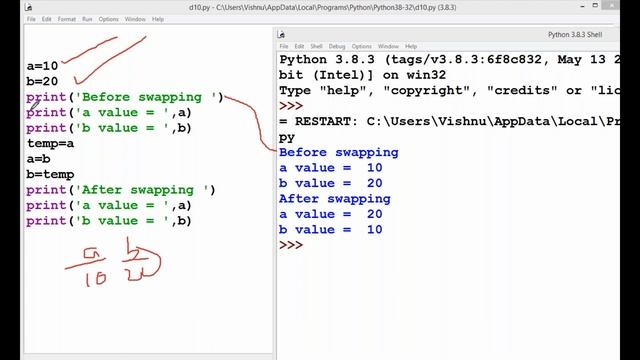Click 'b value = 20' output line
Viewport: 640px width, 360px height.
coord(331,183)
